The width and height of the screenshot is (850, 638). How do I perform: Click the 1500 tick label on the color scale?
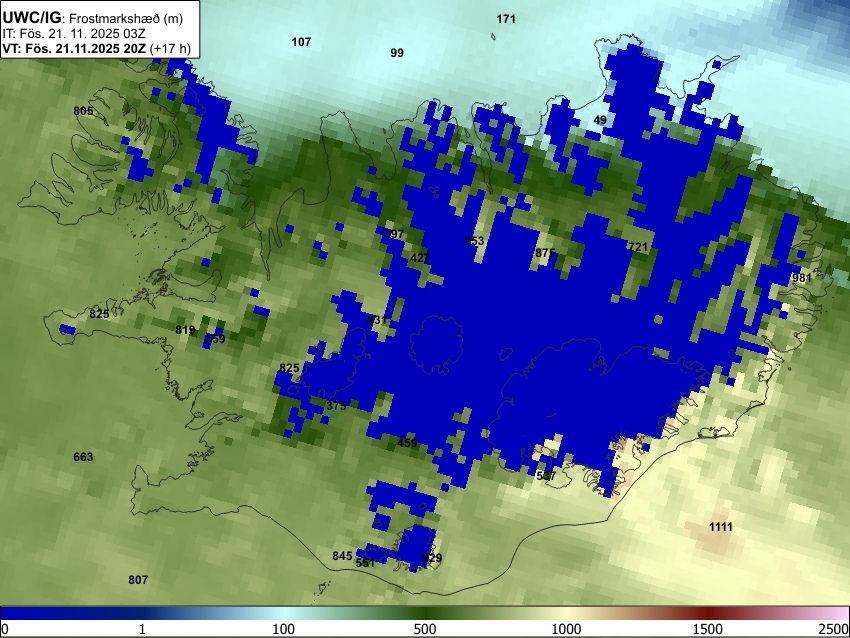click(x=708, y=629)
